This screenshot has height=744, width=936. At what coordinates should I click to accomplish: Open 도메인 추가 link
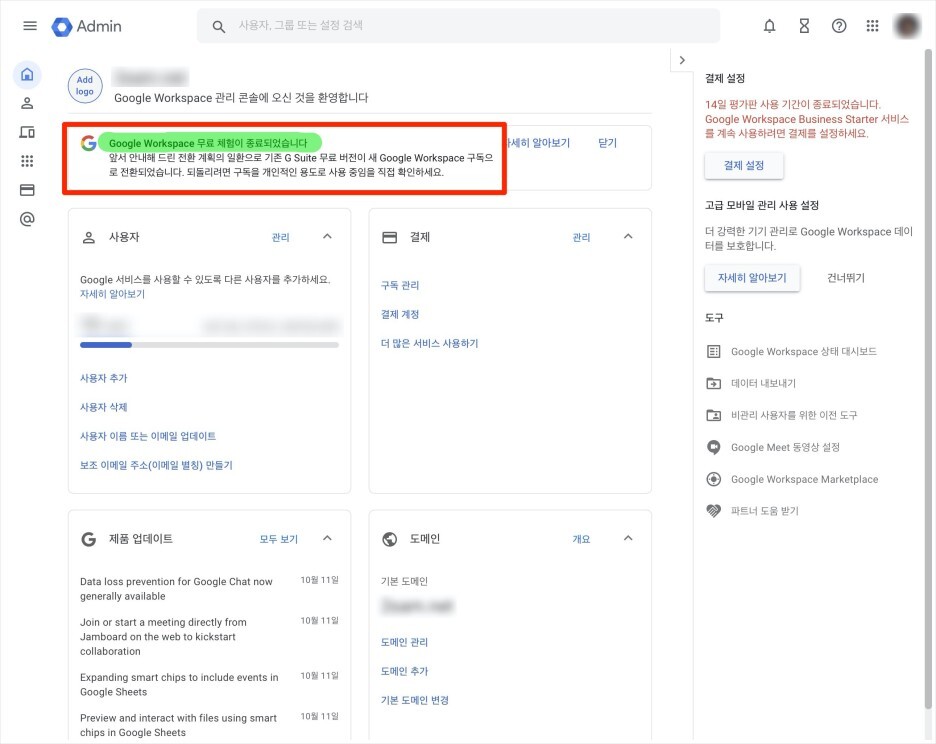pos(404,671)
